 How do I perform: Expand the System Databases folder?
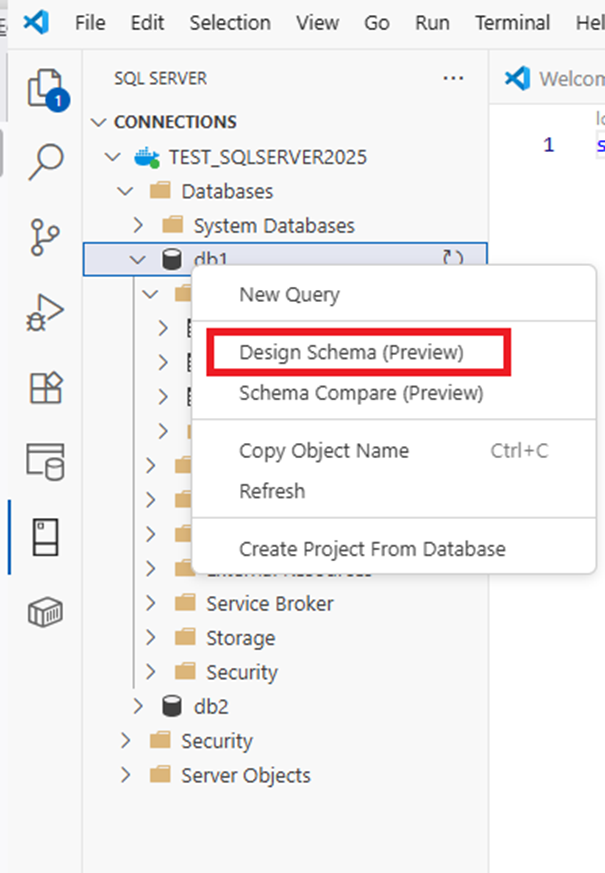138,225
